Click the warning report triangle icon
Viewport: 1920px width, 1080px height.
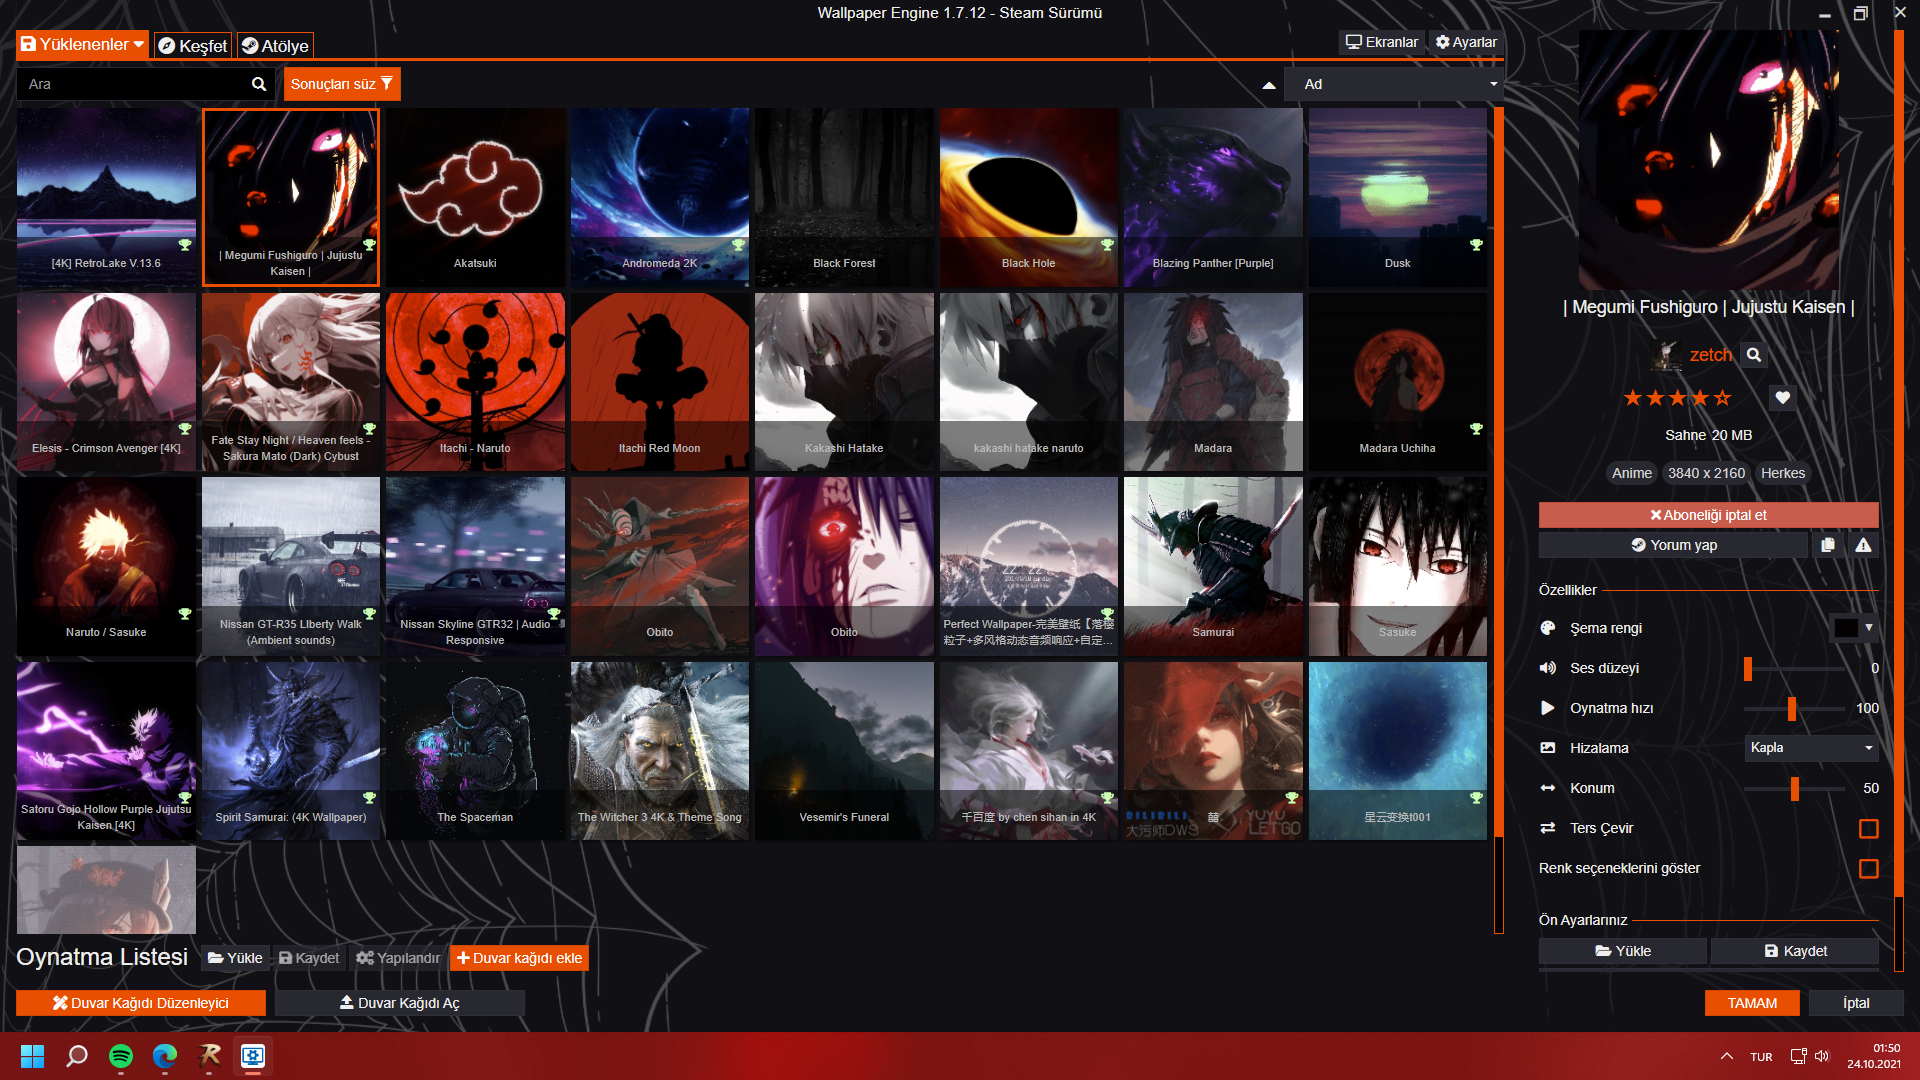click(x=1863, y=545)
